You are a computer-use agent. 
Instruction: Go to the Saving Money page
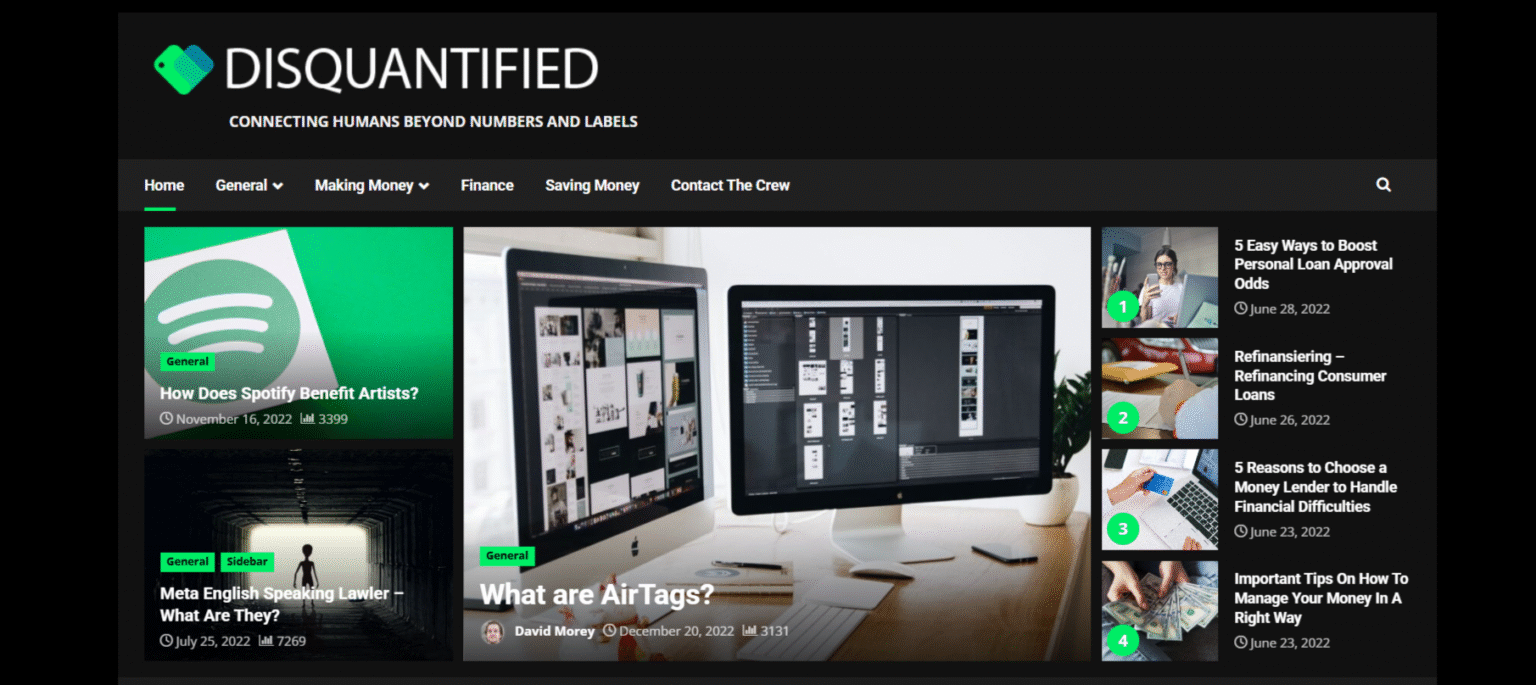(x=592, y=185)
